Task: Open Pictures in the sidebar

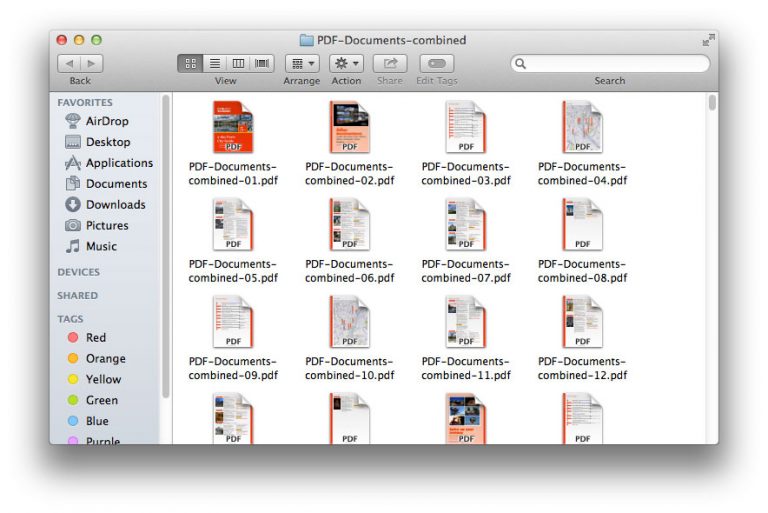Action: (x=107, y=225)
